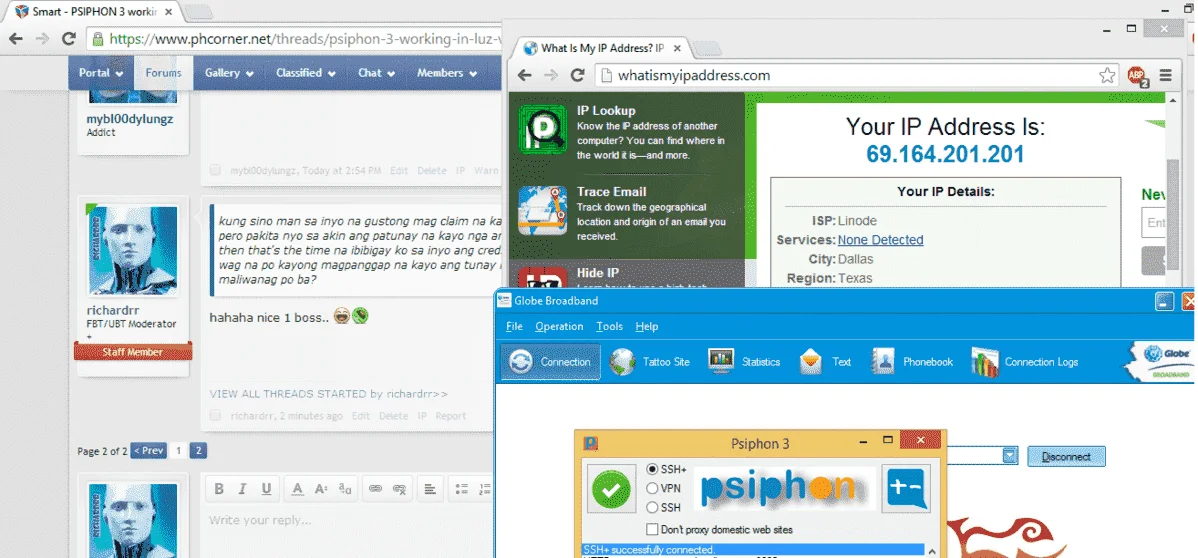Open the Adblock Plus extension icon
This screenshot has height=558, width=1198.
coord(1138,76)
